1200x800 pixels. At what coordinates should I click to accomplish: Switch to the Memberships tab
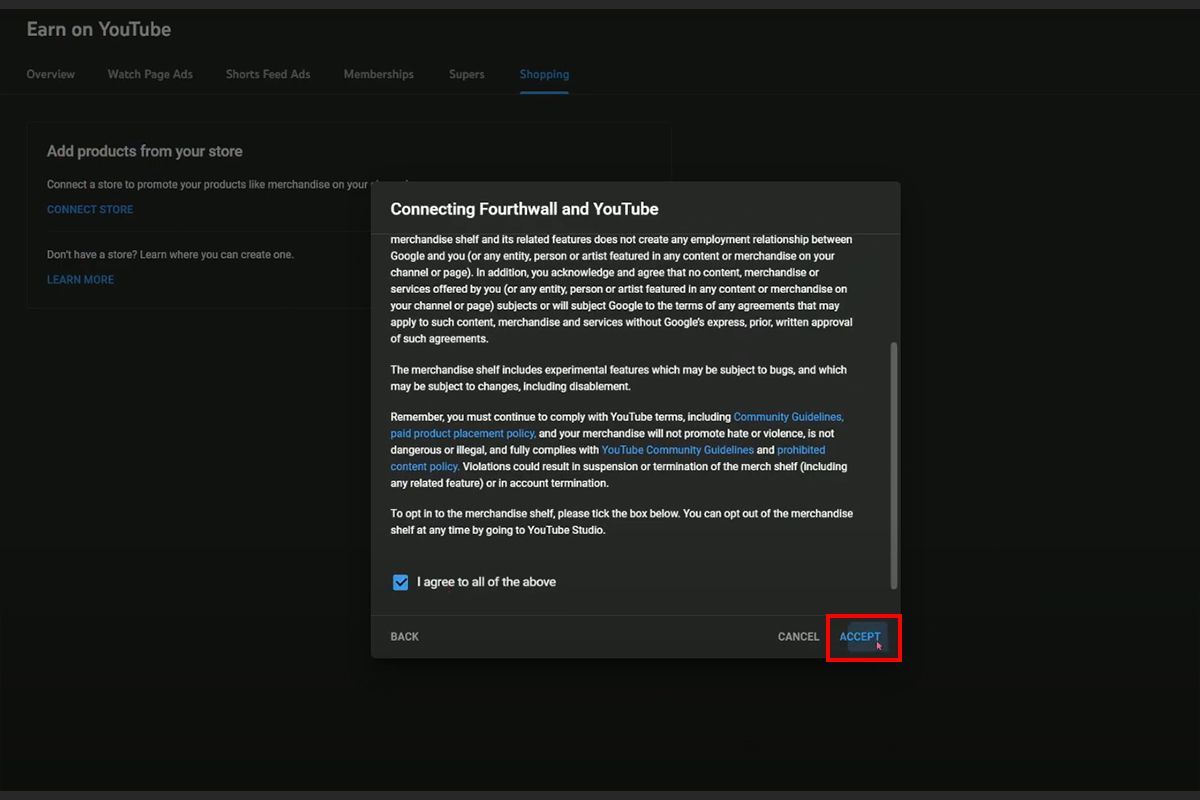(378, 74)
